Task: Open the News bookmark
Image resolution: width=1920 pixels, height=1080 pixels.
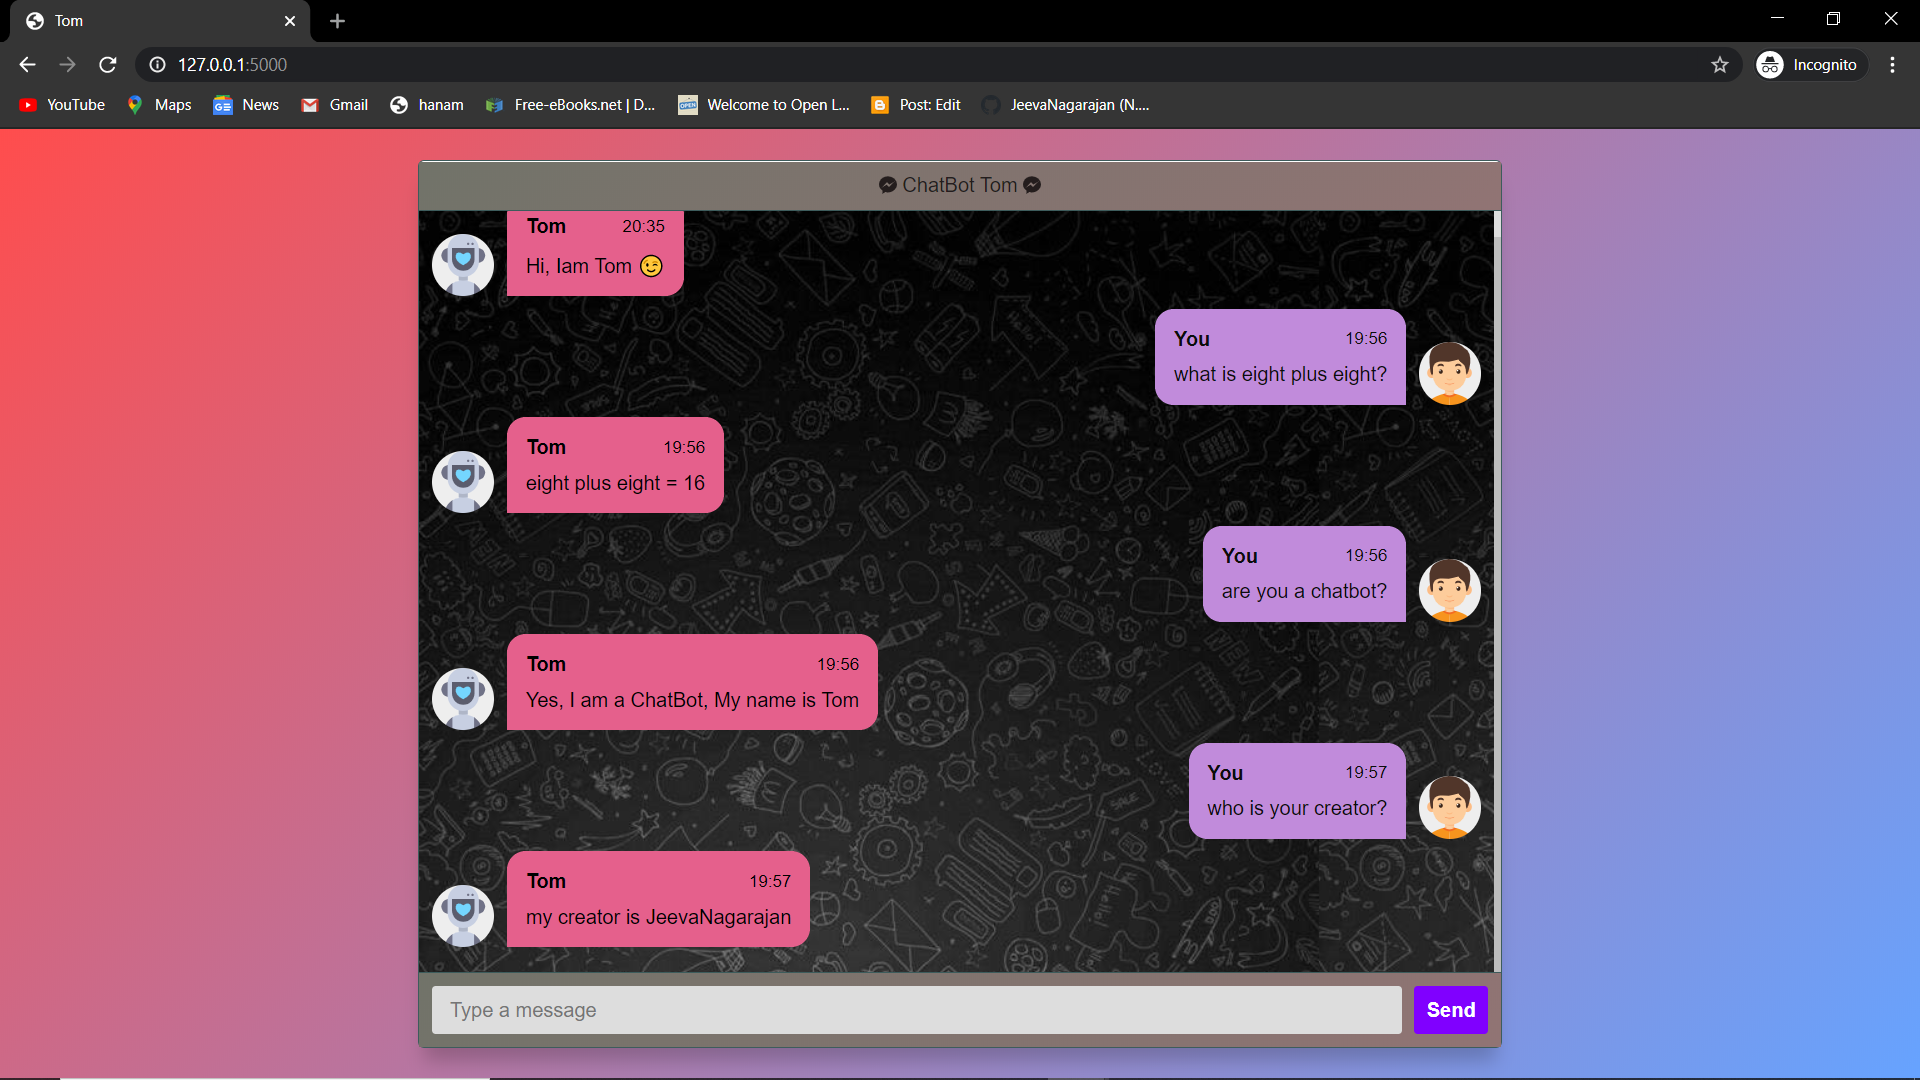Action: (x=246, y=105)
